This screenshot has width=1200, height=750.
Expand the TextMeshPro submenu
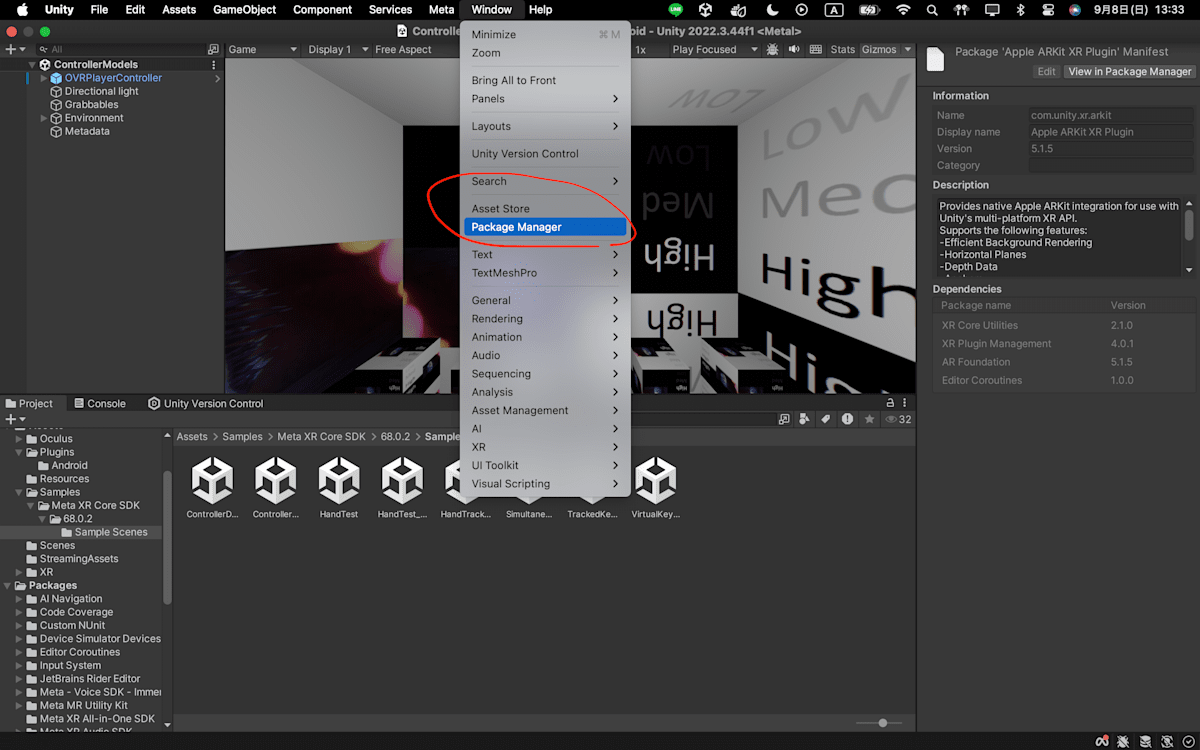click(x=545, y=273)
